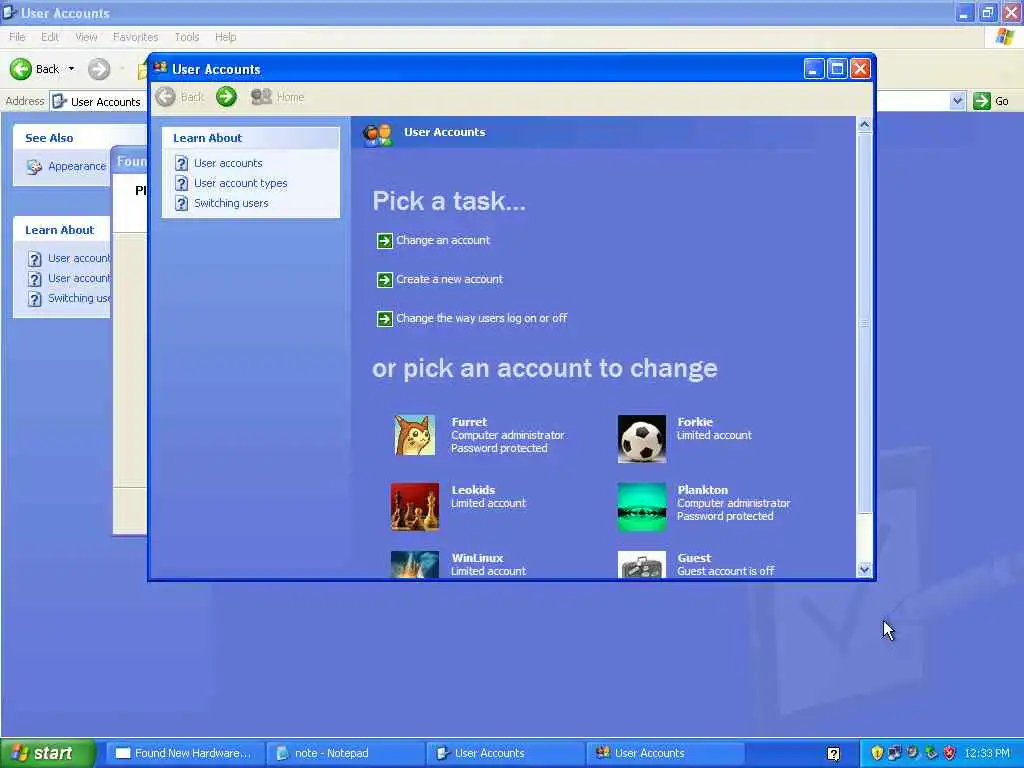
Task: Click scroll up arrow in front window
Action: coord(864,125)
